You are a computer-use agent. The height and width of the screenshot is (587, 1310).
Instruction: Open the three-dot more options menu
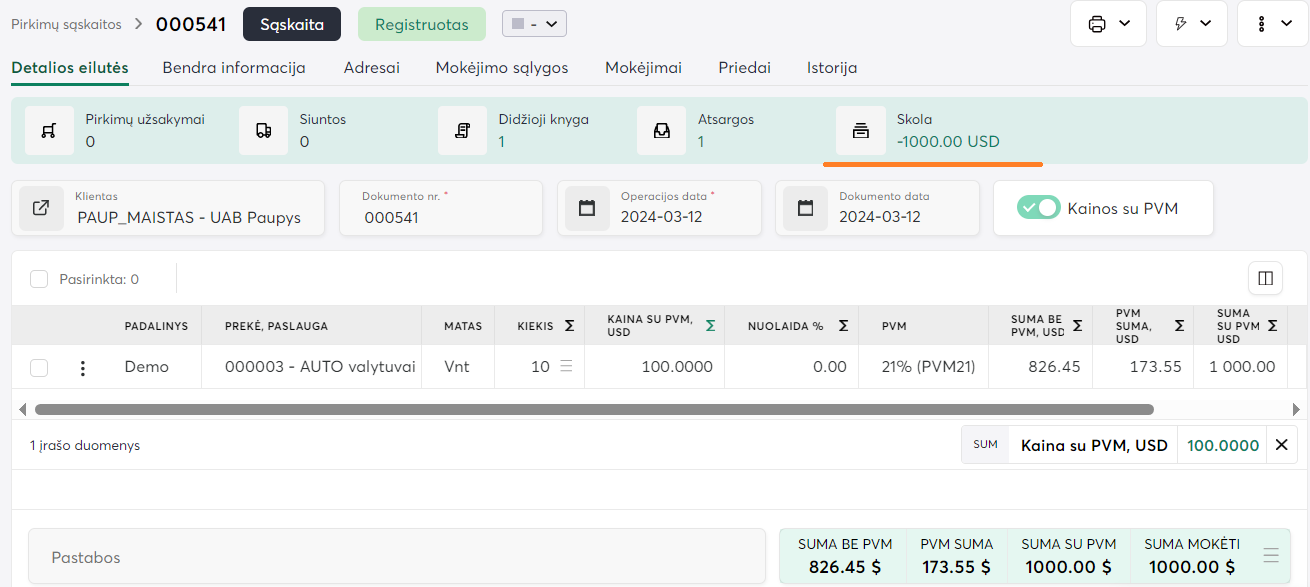1264,24
